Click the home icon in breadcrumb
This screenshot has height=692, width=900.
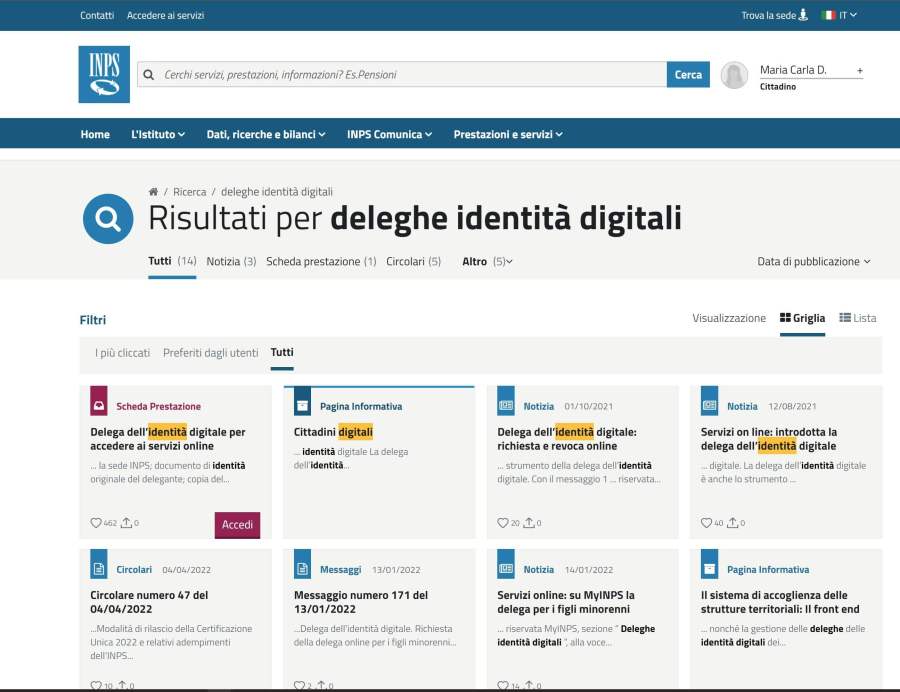click(x=153, y=192)
